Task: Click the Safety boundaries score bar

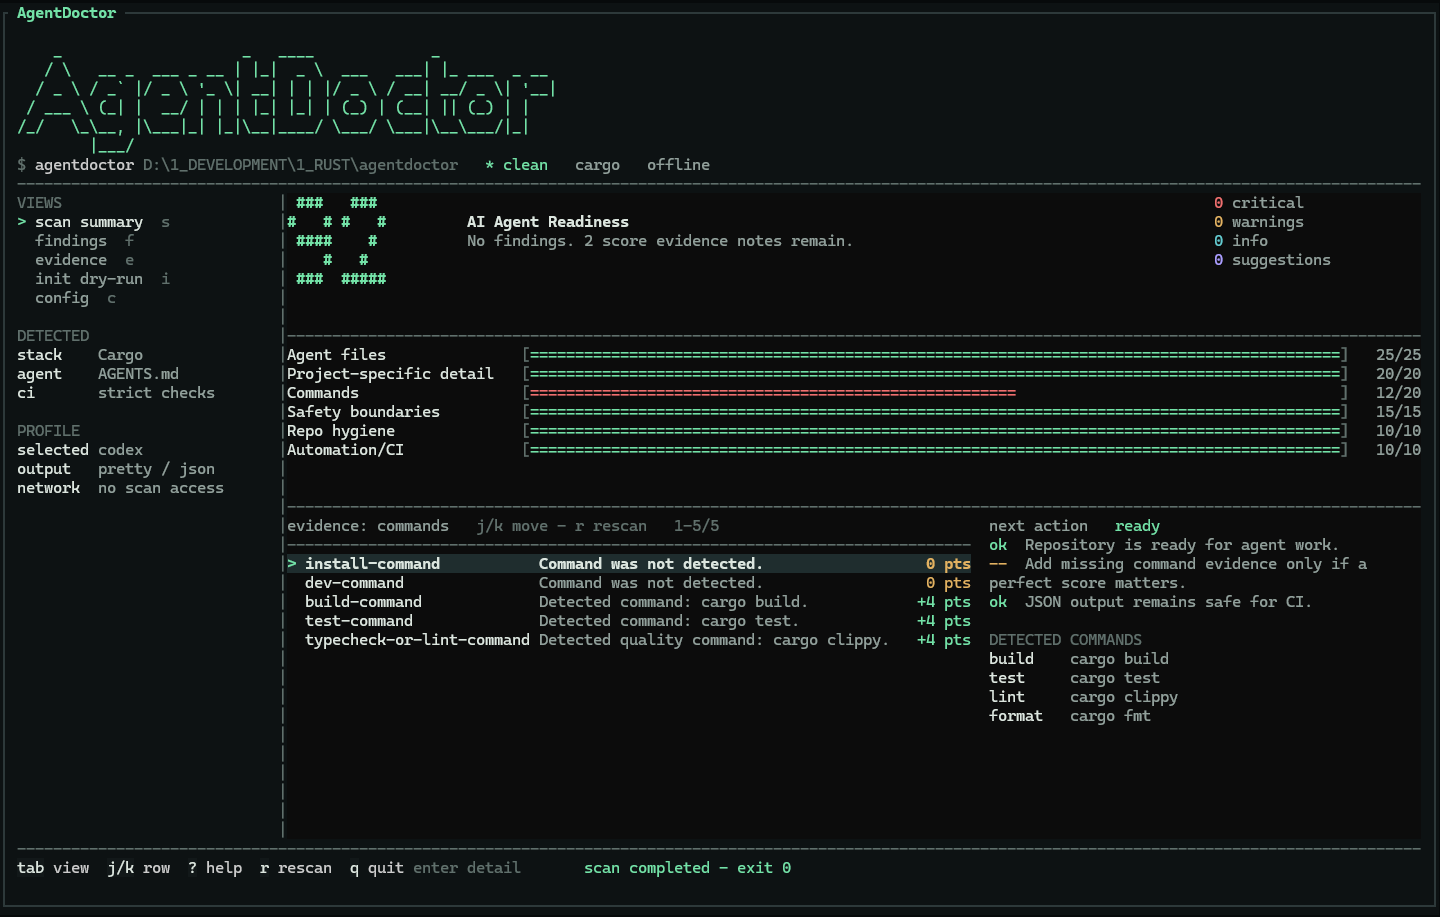Action: (935, 412)
